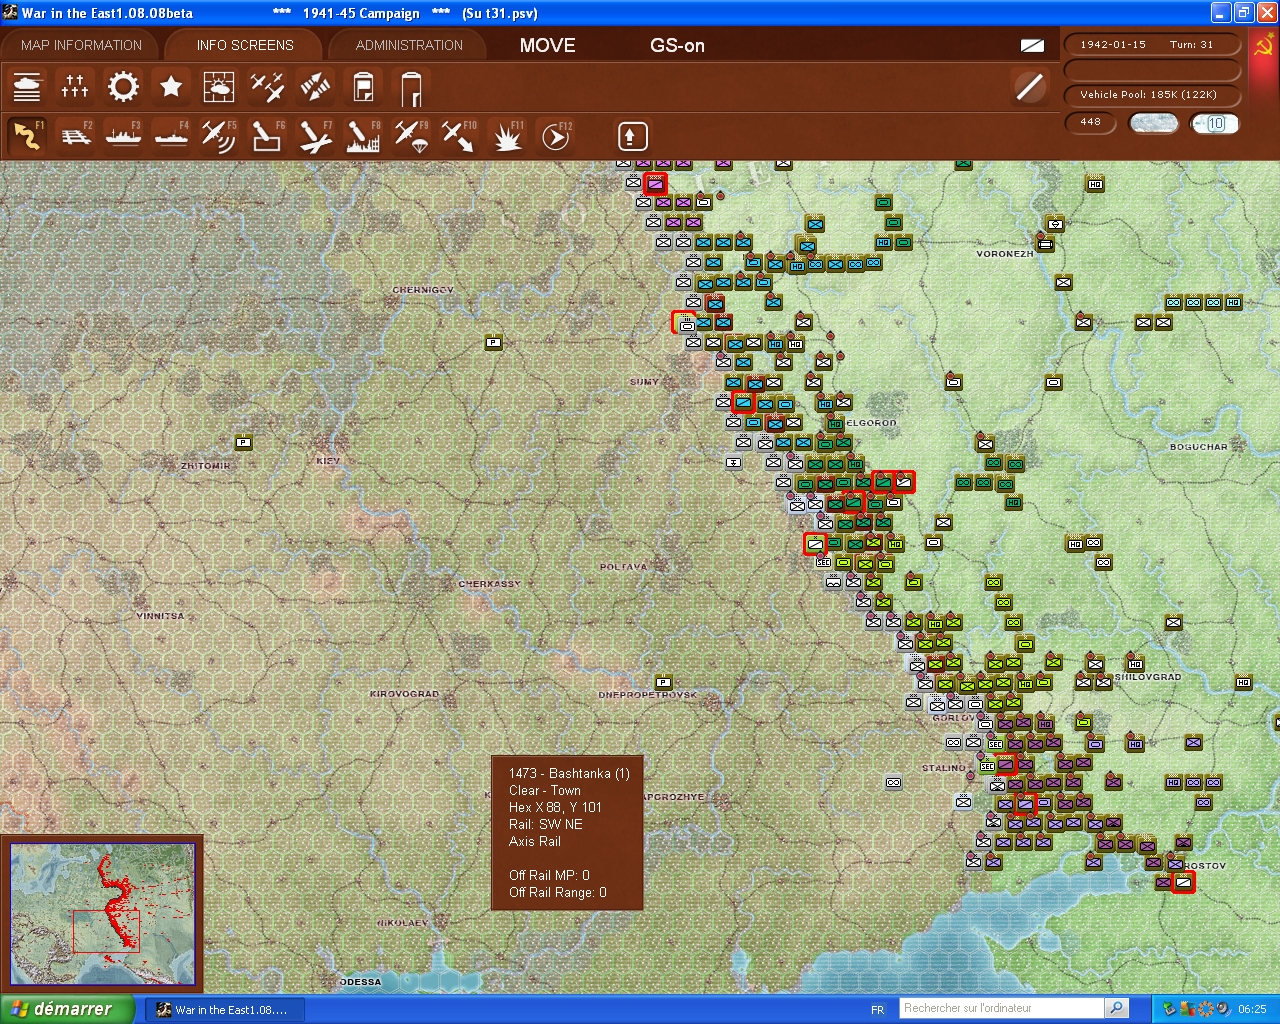Click the MOVE mode label
Viewport: 1280px width, 1024px height.
pyautogui.click(x=547, y=45)
